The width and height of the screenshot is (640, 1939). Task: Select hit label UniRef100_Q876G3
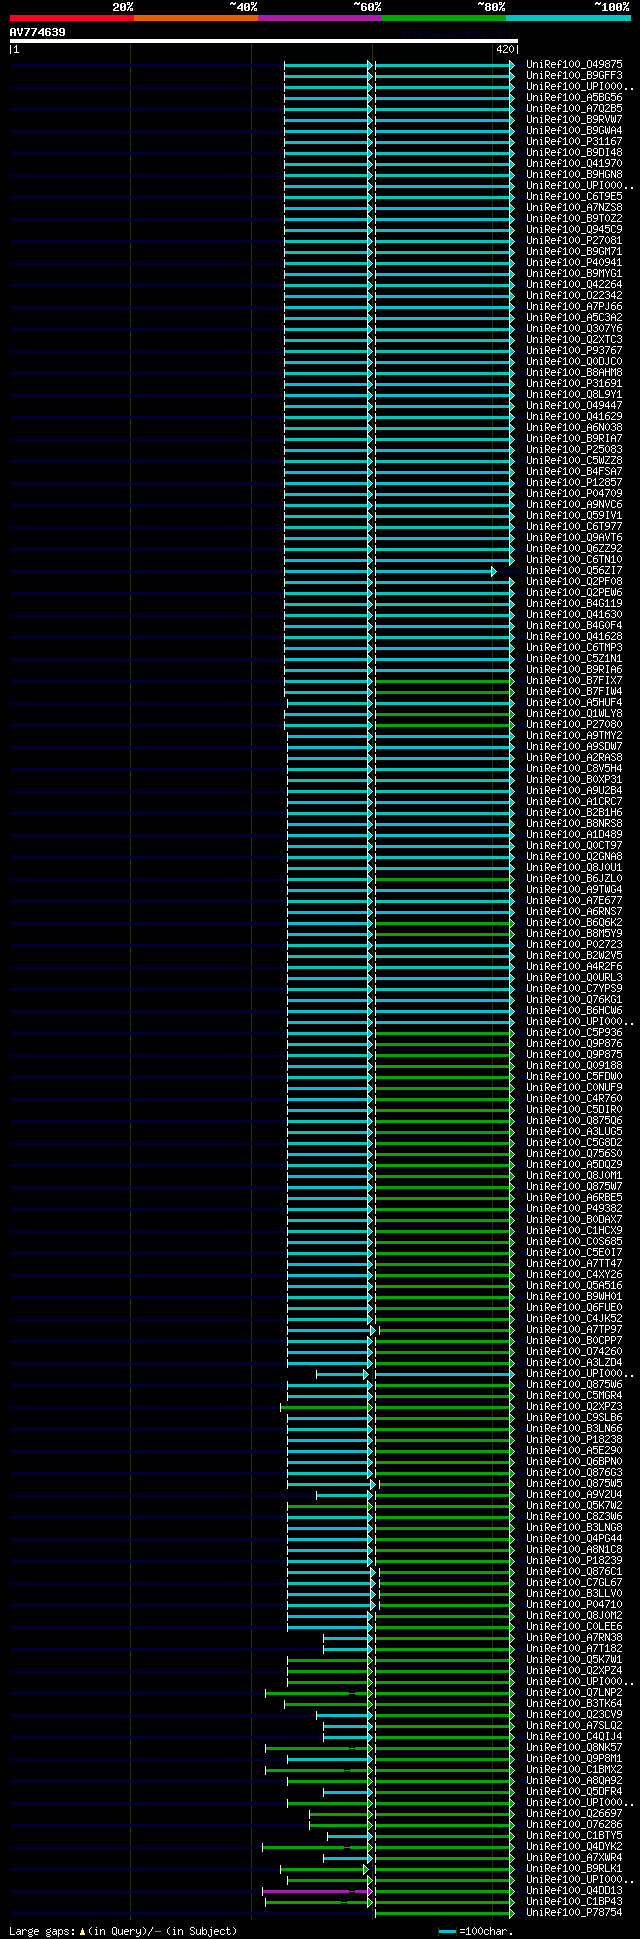tap(574, 1473)
